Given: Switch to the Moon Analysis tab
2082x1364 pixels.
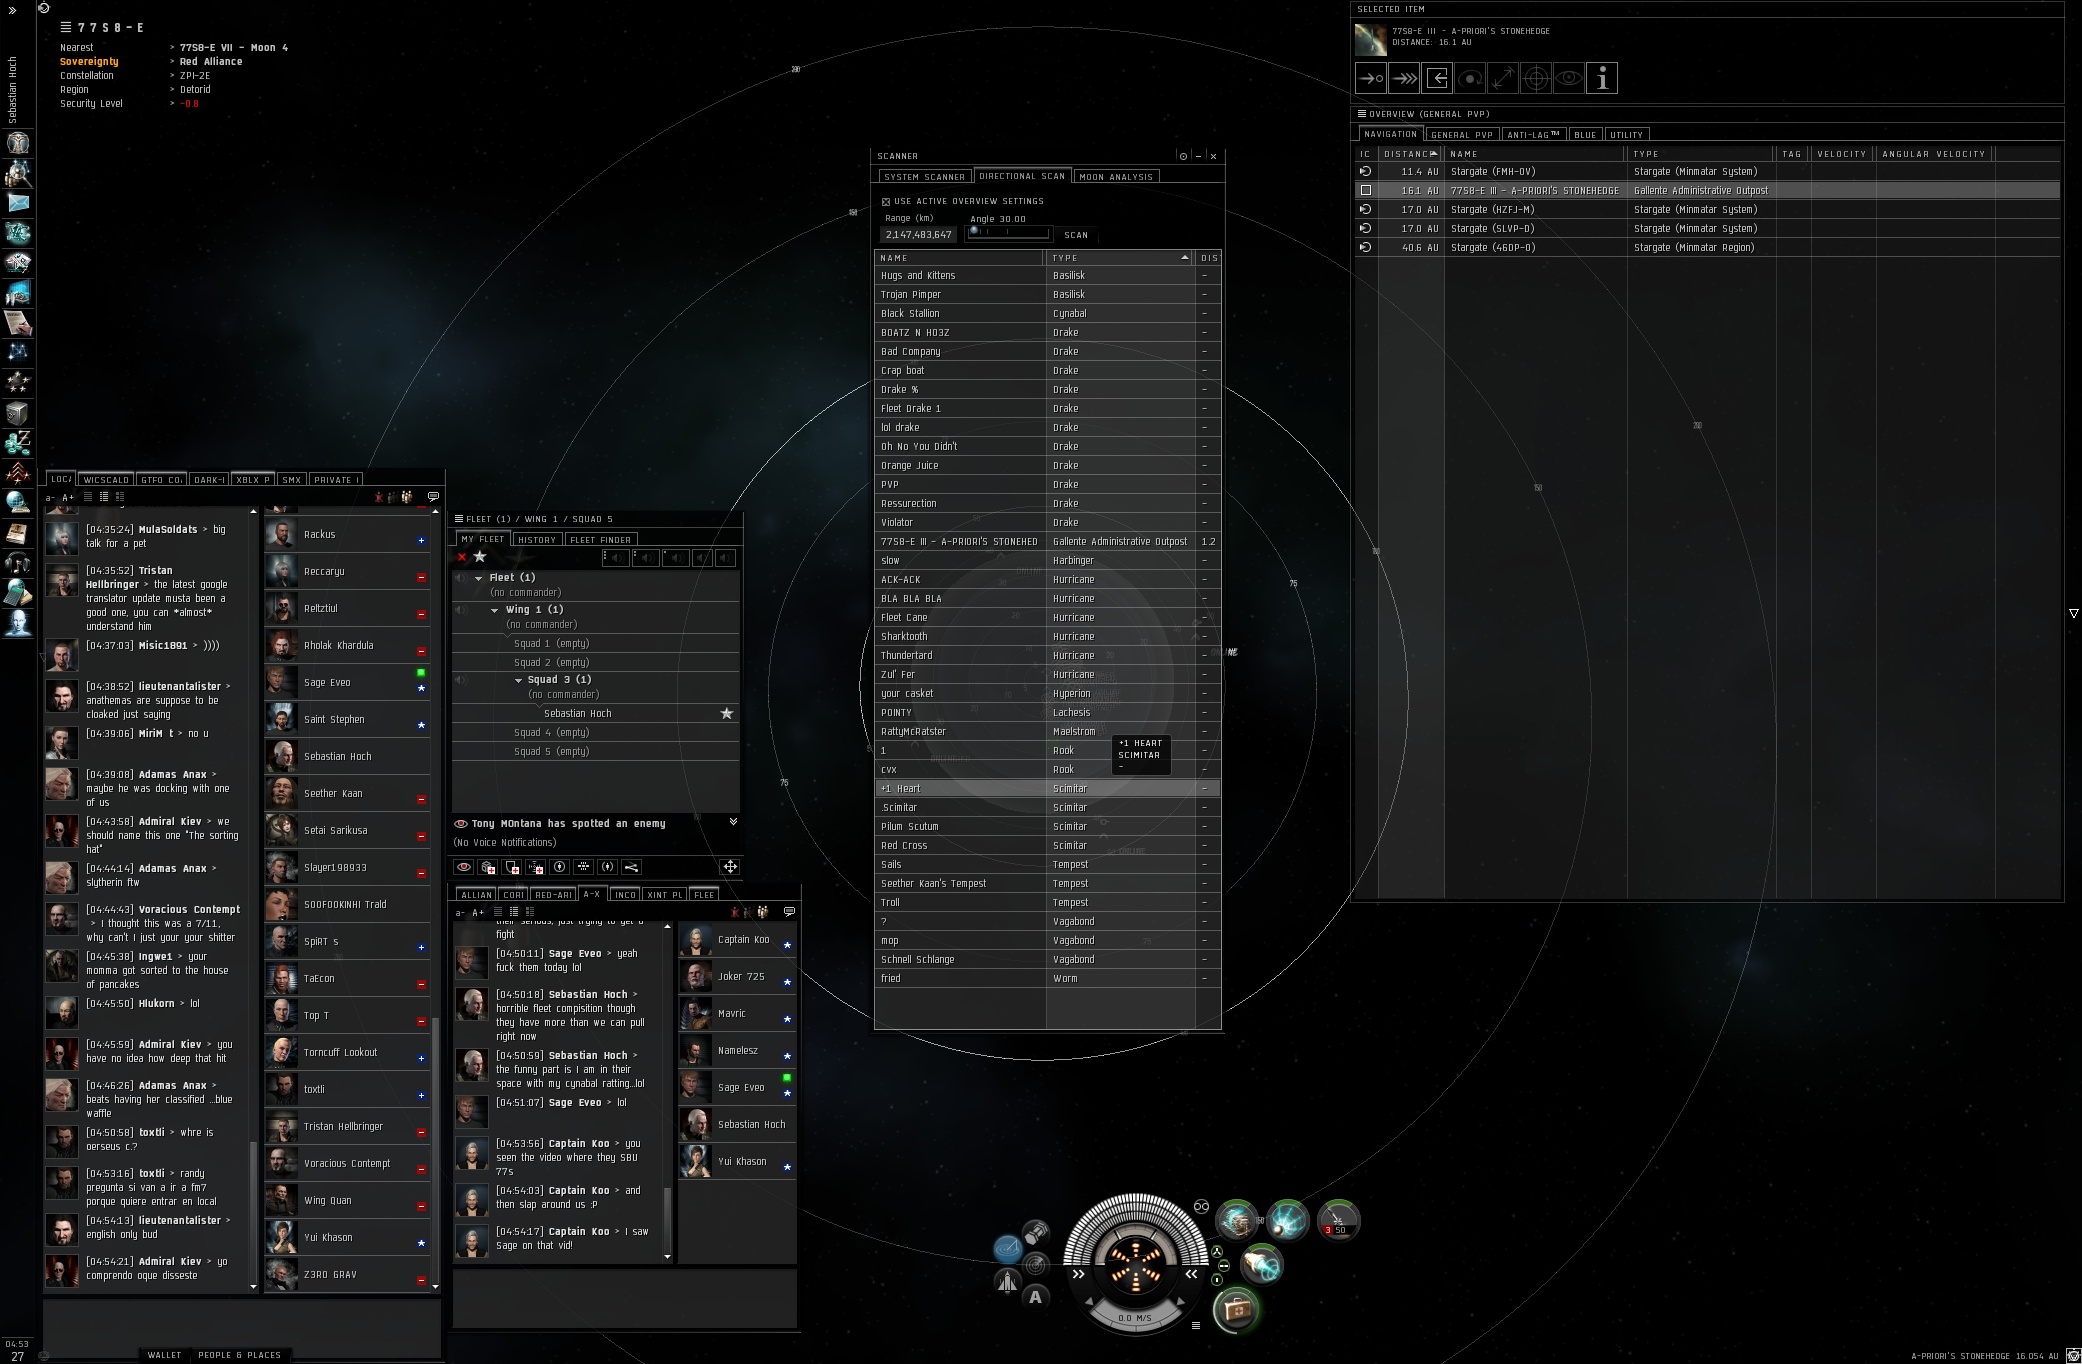Looking at the screenshot, I should point(1116,177).
